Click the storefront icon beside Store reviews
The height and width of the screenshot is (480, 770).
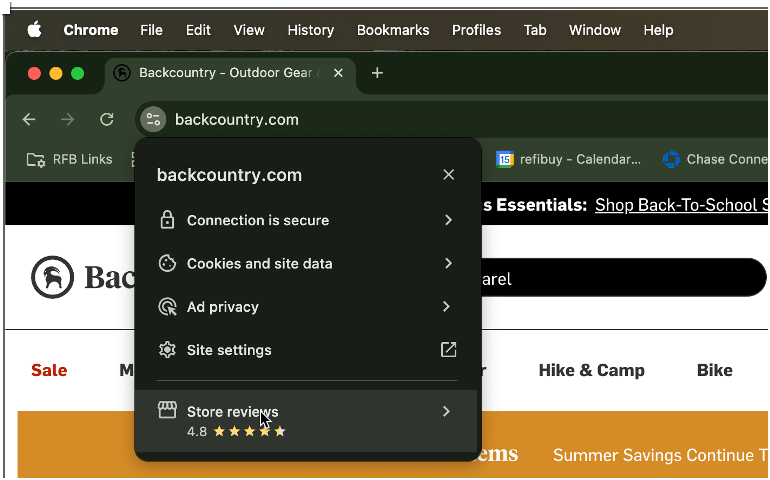click(x=167, y=410)
